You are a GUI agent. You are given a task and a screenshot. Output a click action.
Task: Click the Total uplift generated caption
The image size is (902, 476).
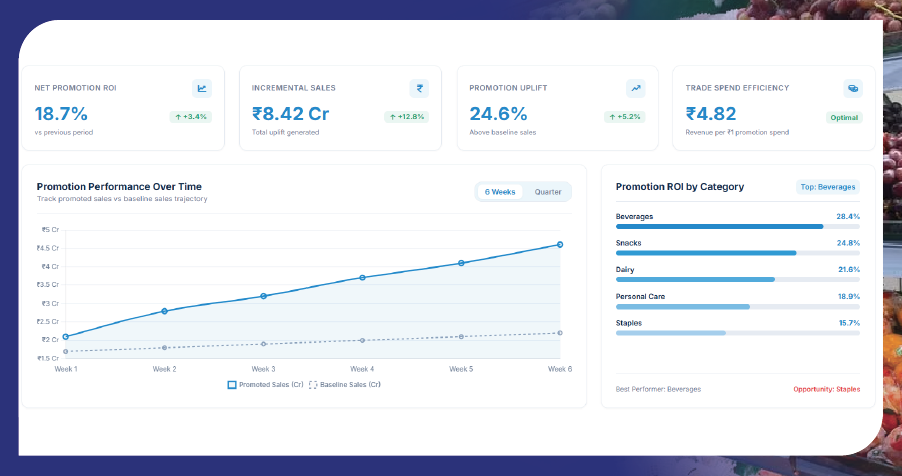pyautogui.click(x=285, y=132)
